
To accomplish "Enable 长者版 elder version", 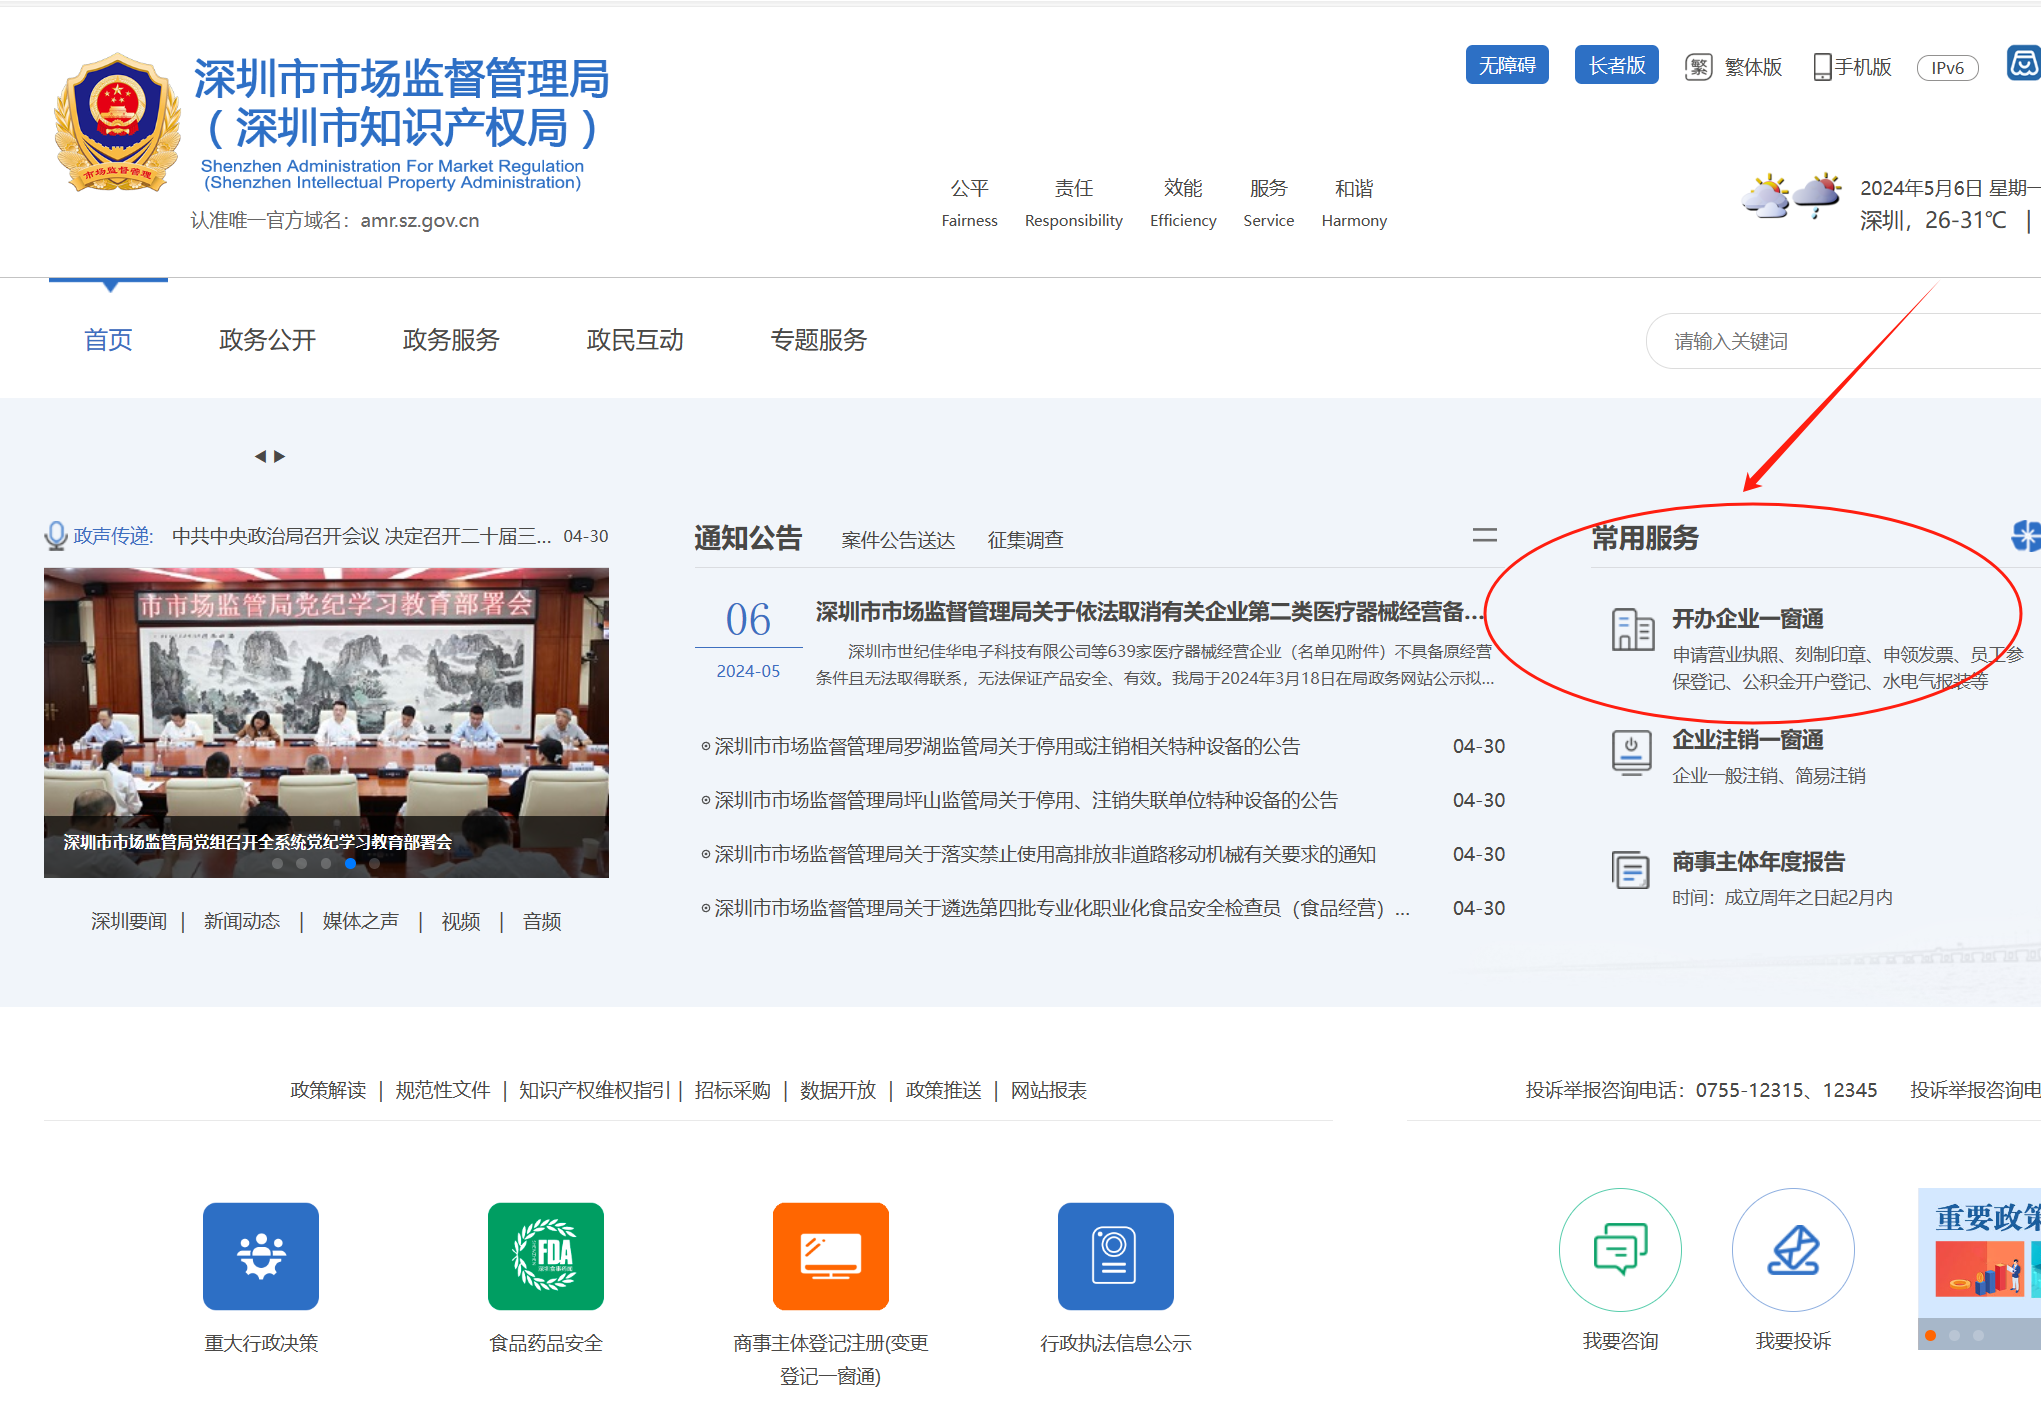I will click(x=1616, y=65).
